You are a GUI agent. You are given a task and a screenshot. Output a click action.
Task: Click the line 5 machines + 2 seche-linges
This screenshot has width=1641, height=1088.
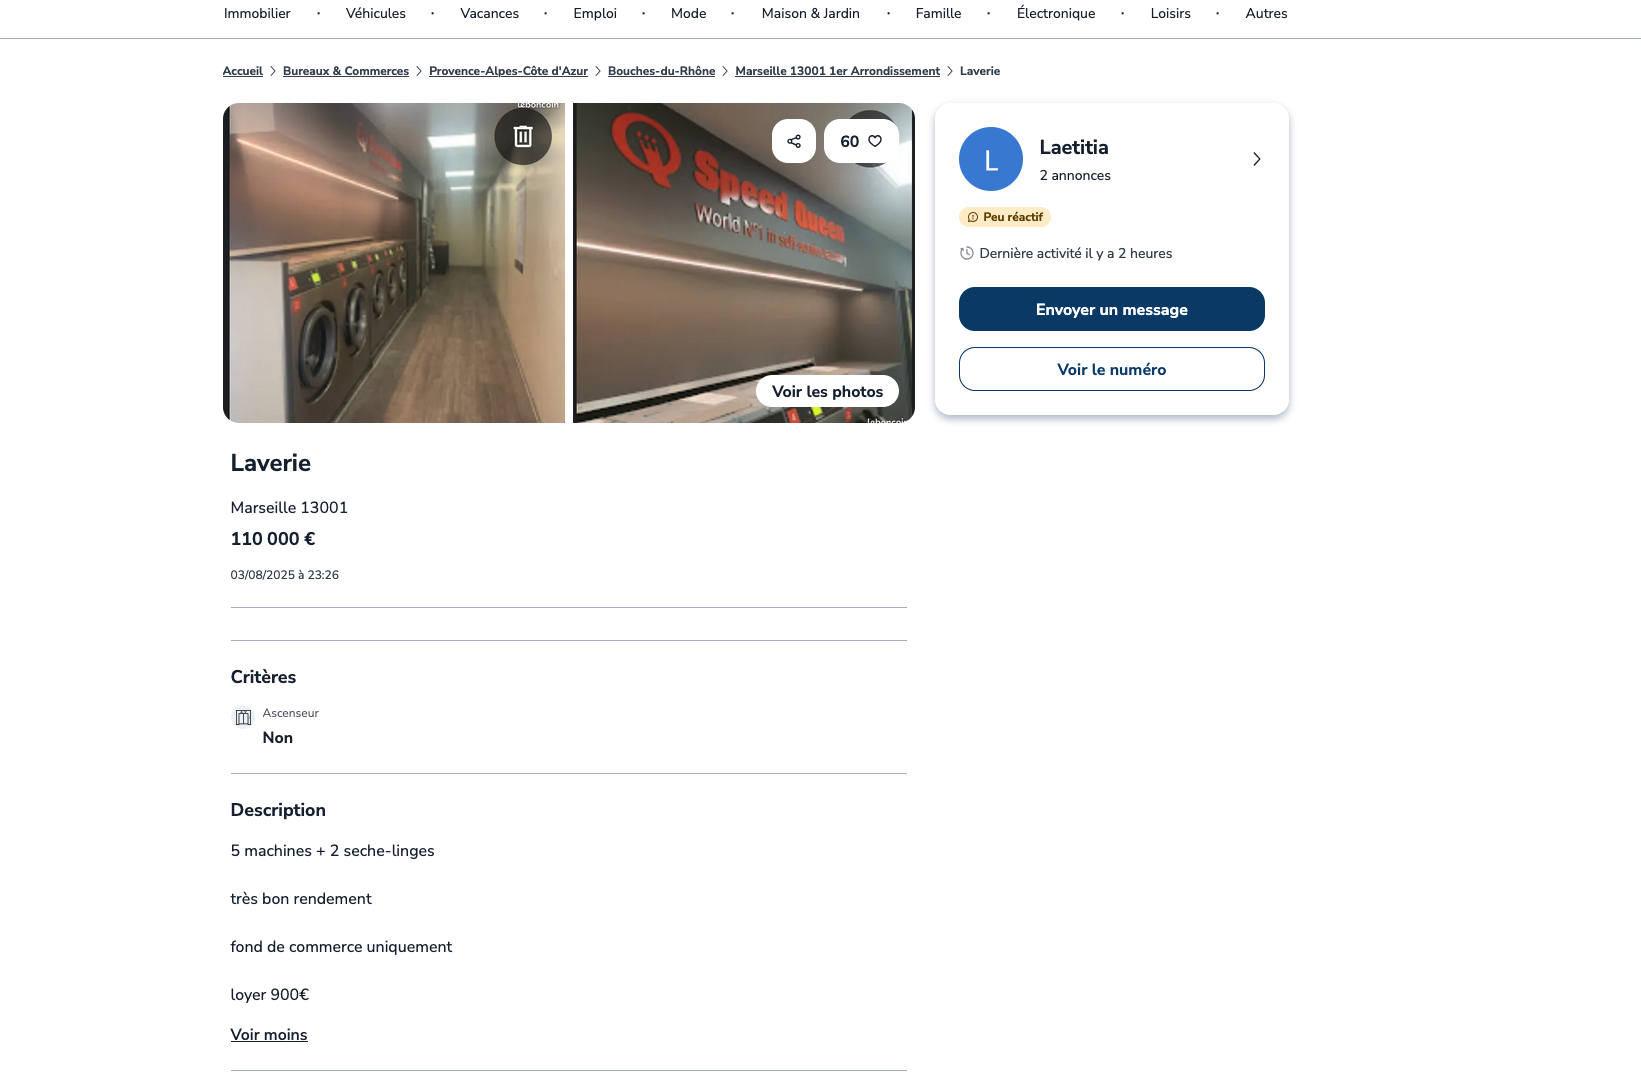coord(333,851)
